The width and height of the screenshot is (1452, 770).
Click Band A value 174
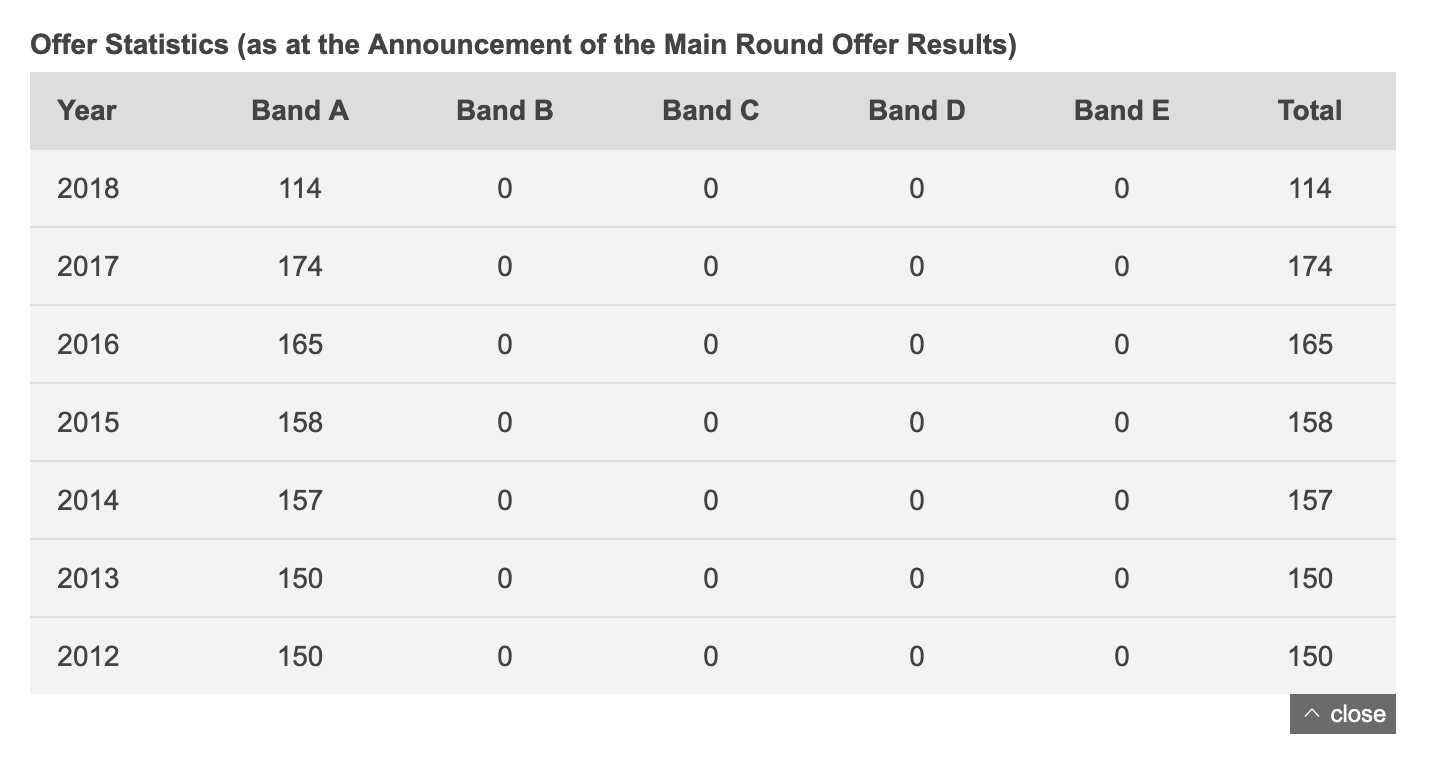click(x=300, y=266)
